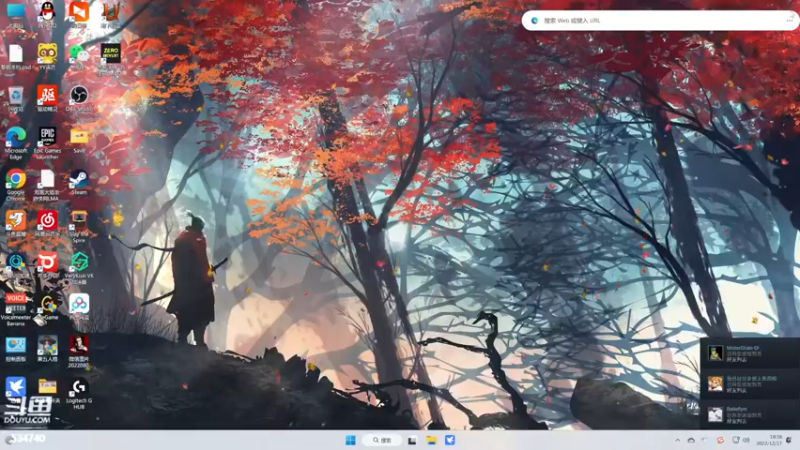Launch the WeGame shortcut
The height and width of the screenshot is (450, 800).
47,308
